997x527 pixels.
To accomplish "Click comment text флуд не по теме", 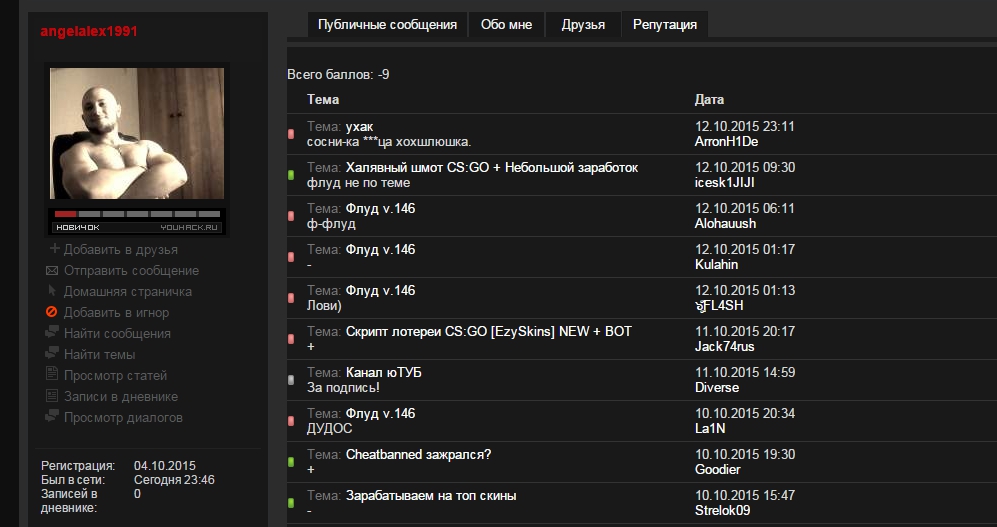I will pos(359,183).
